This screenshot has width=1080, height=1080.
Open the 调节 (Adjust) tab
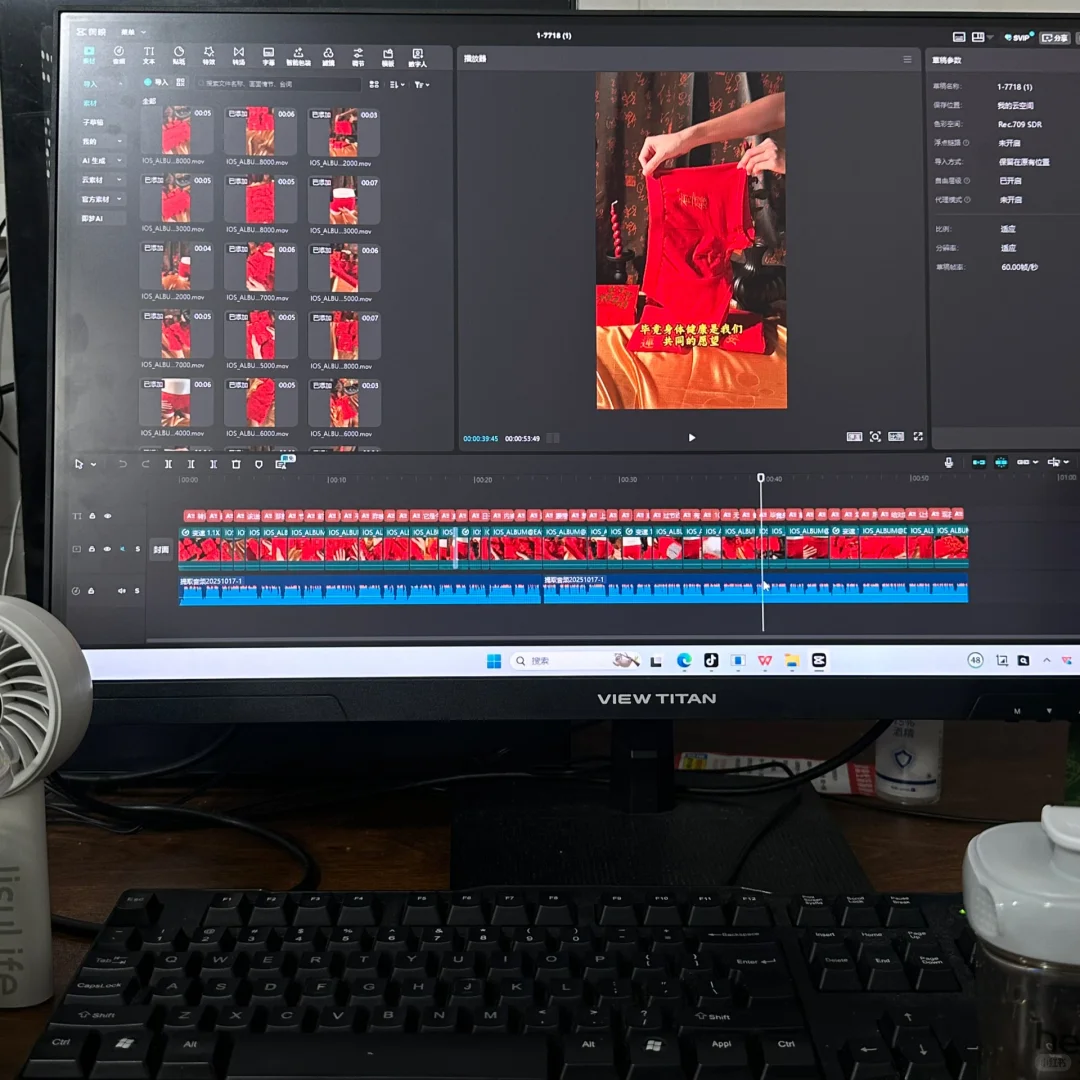pos(358,56)
